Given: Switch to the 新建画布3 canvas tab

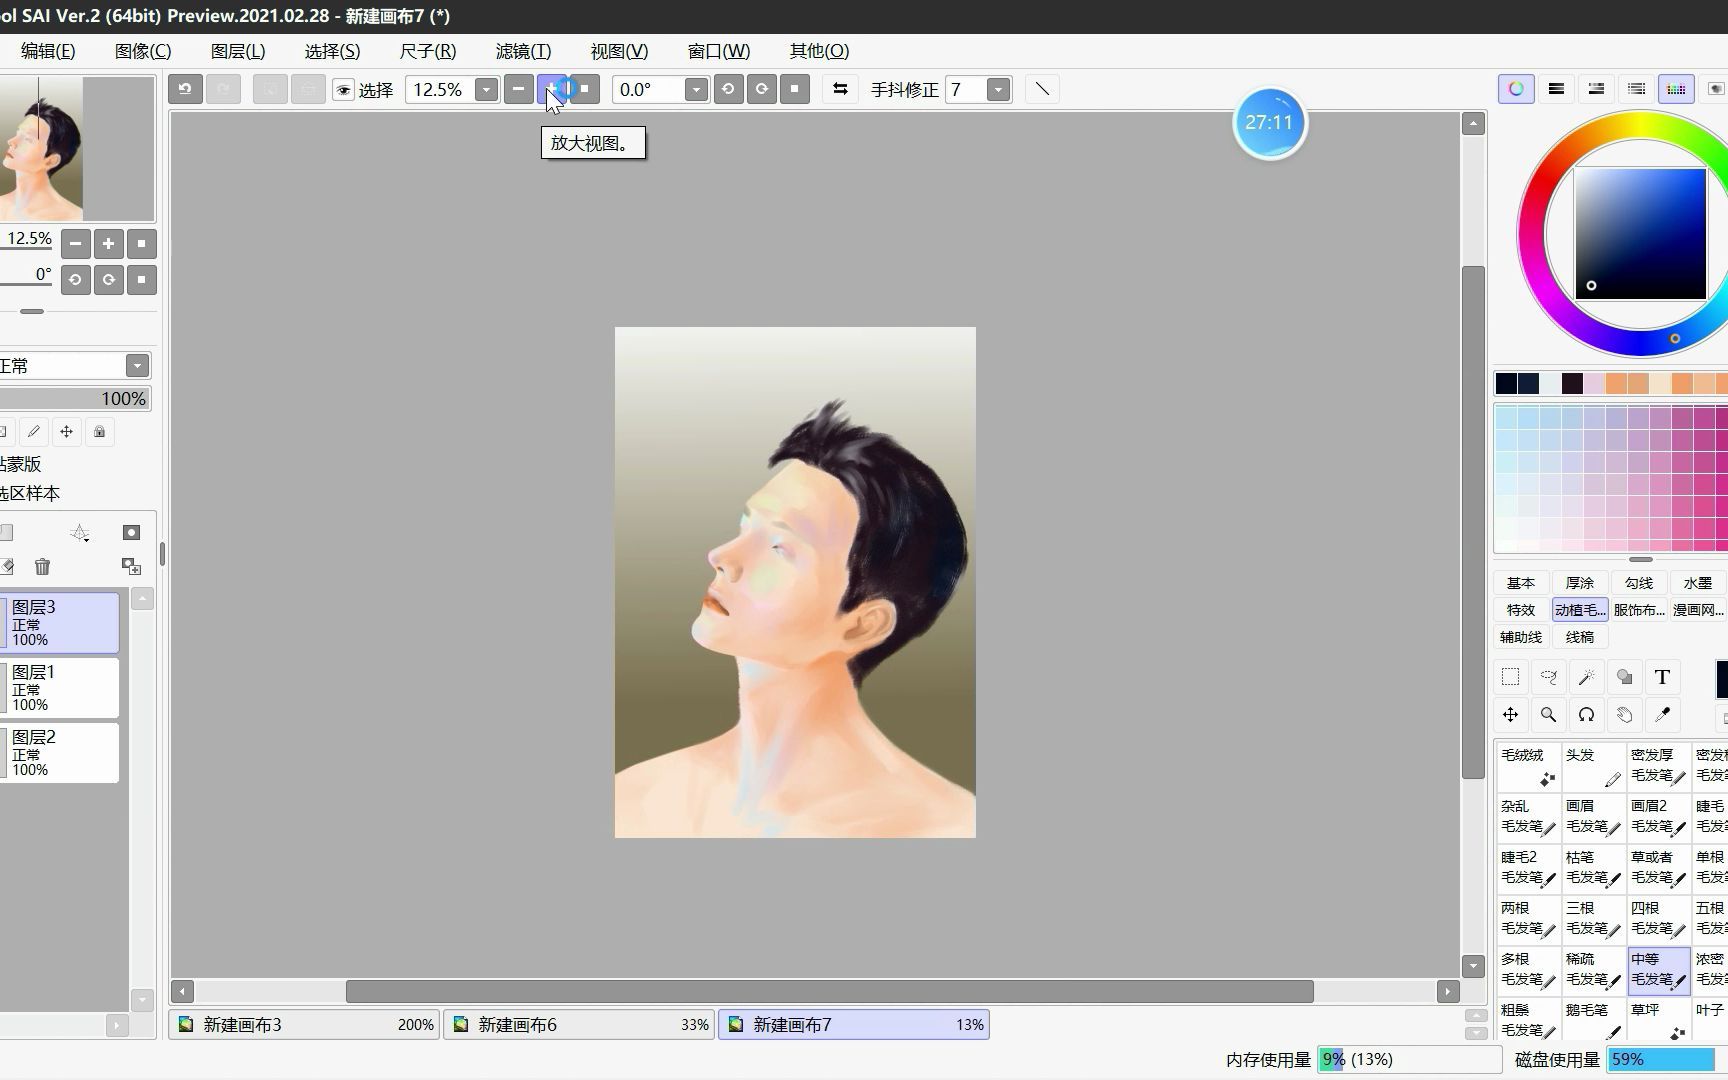Looking at the screenshot, I should point(304,1024).
